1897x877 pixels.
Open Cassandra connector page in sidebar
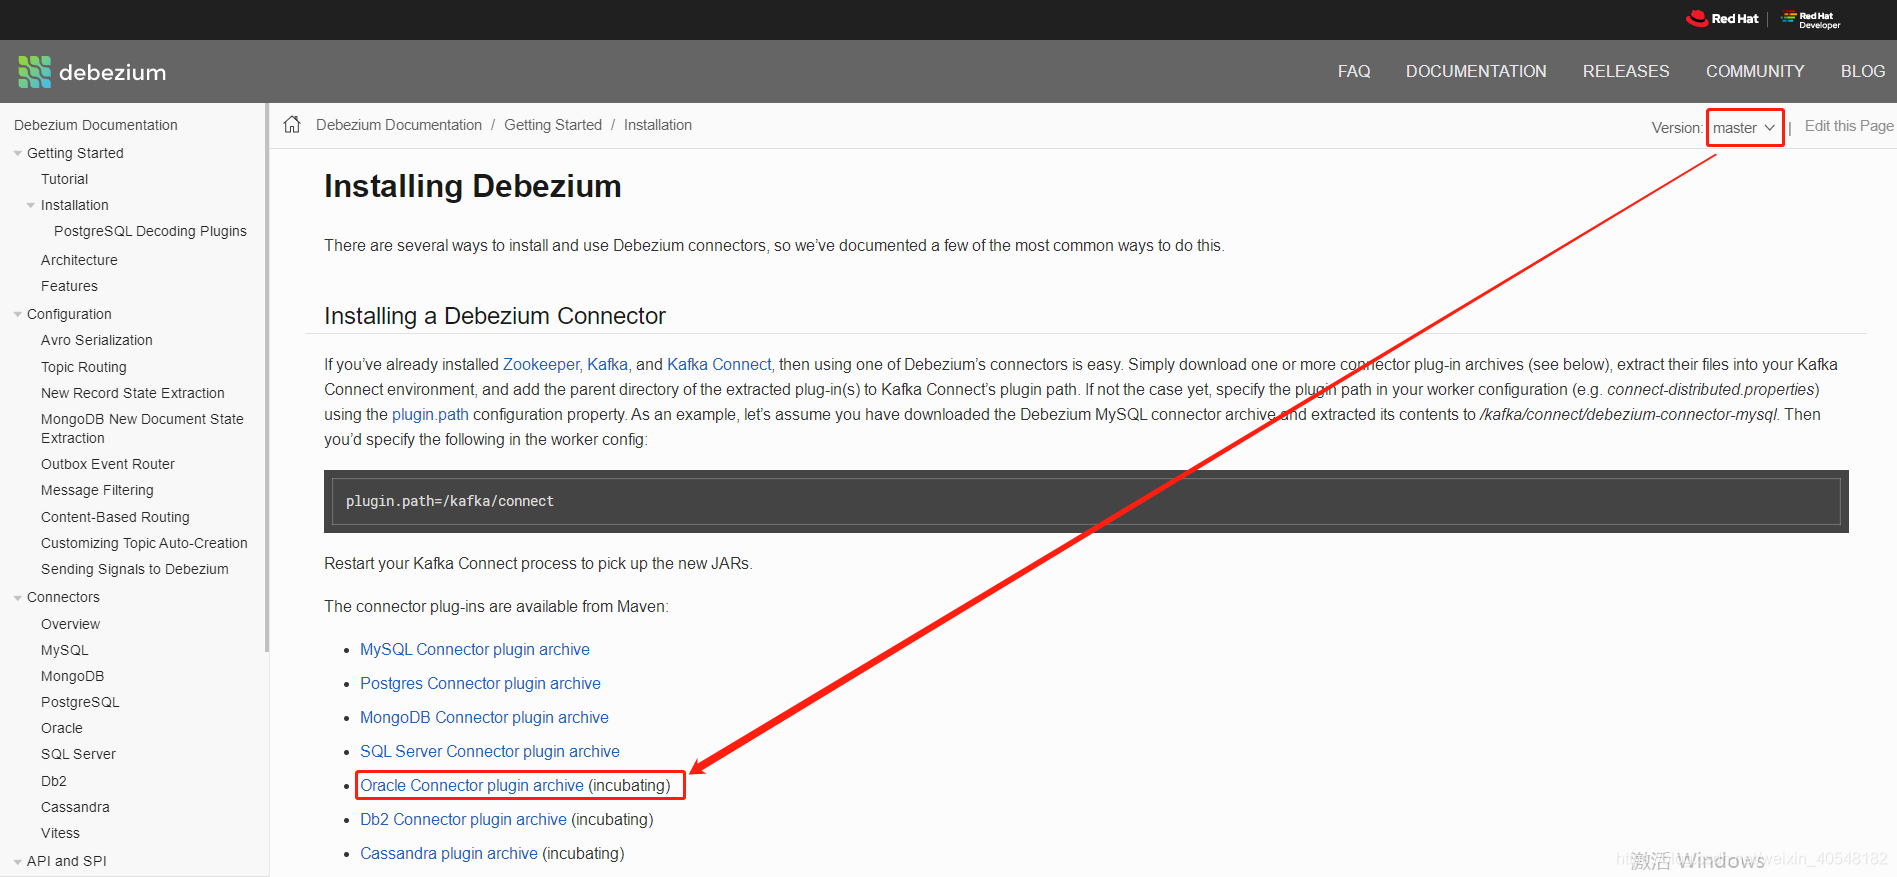(x=75, y=807)
